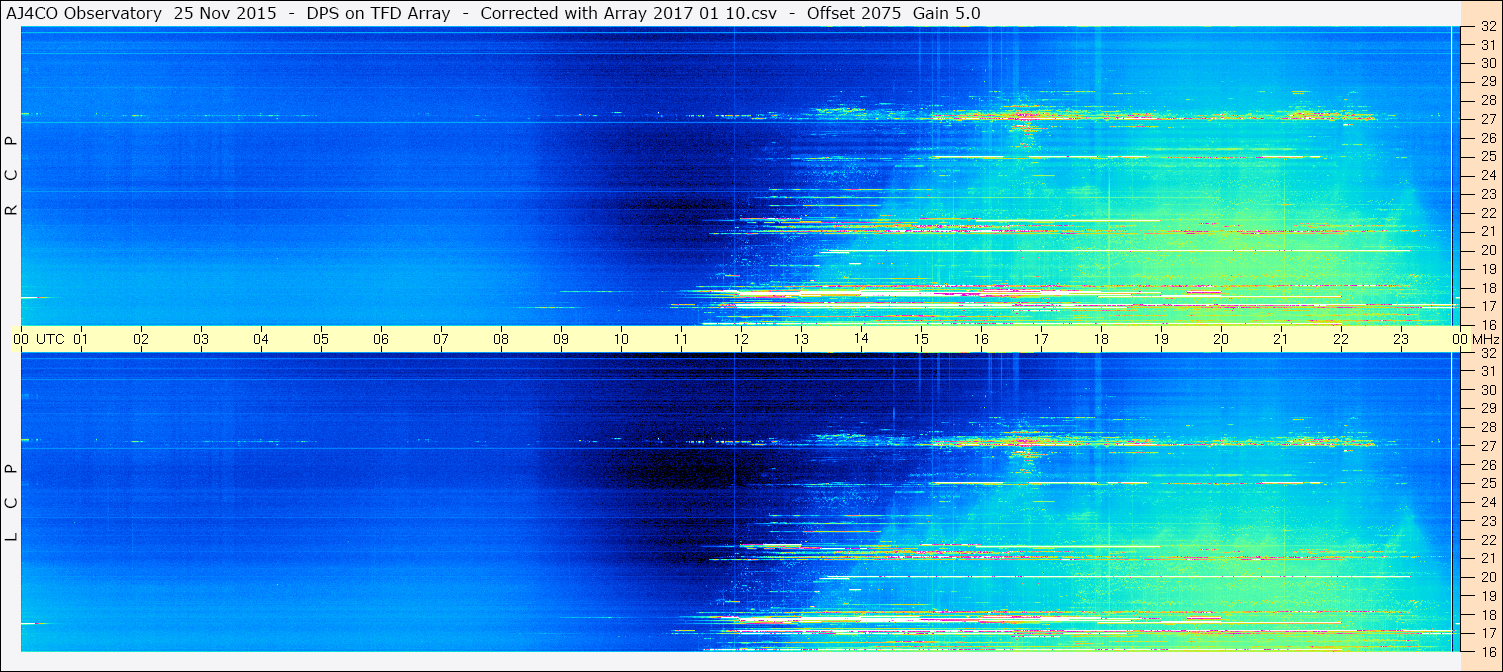Screen dimensions: 1503x672
Task: Select hour '07' on the time axis
Action: click(441, 339)
